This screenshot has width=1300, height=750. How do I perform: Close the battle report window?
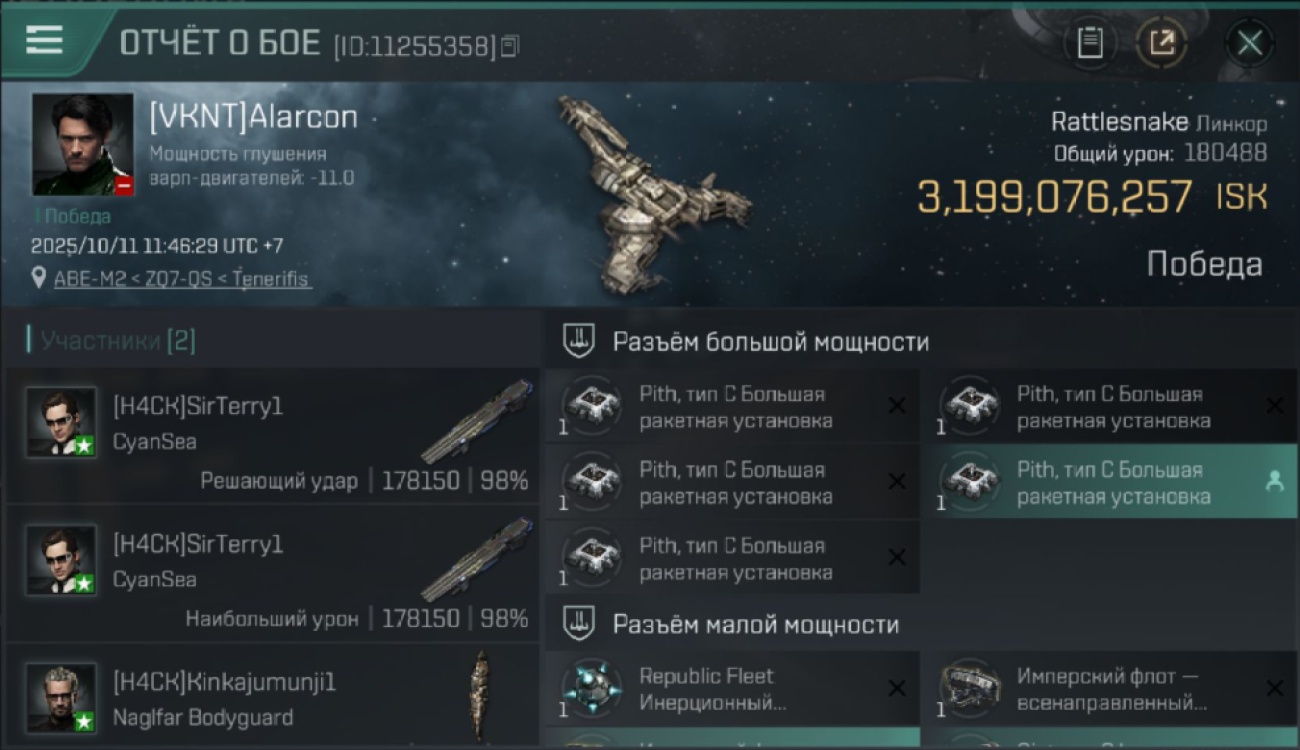[x=1249, y=43]
